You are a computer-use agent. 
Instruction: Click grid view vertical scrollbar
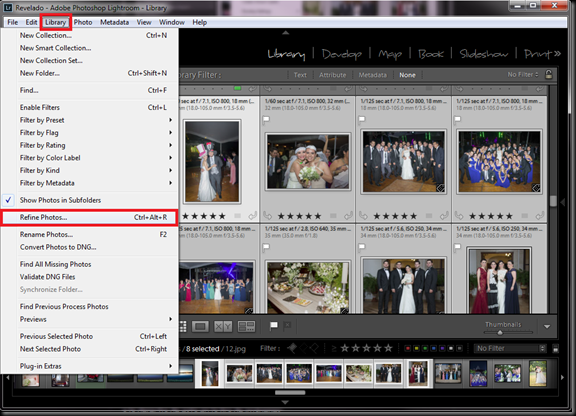[553, 201]
